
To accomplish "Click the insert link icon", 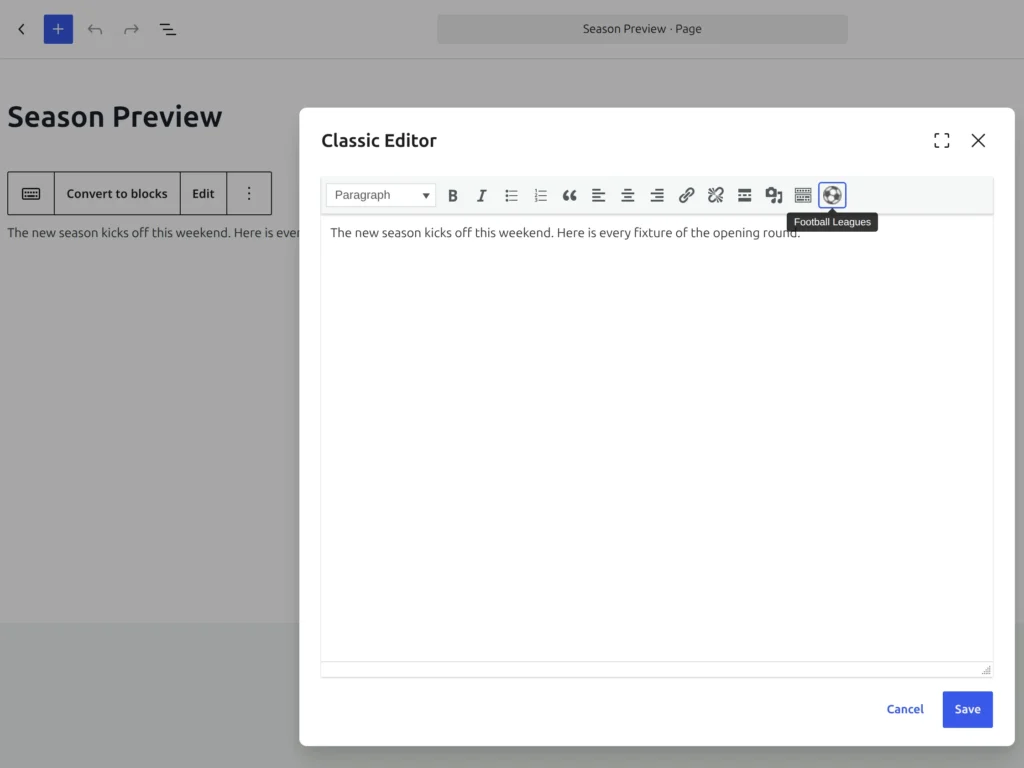I will tap(686, 195).
